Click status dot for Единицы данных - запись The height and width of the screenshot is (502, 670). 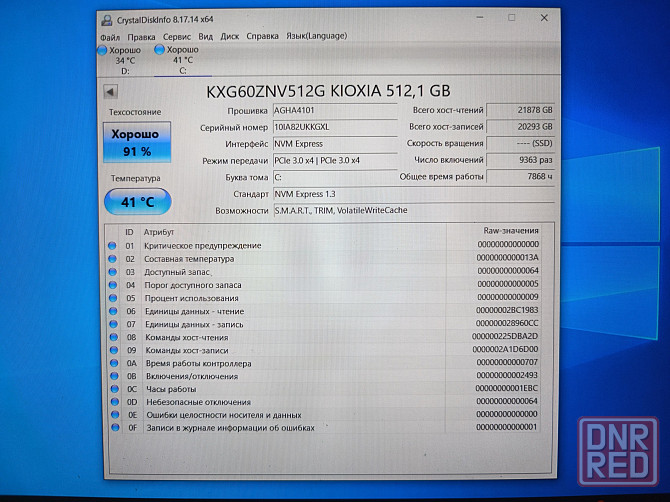[113, 324]
